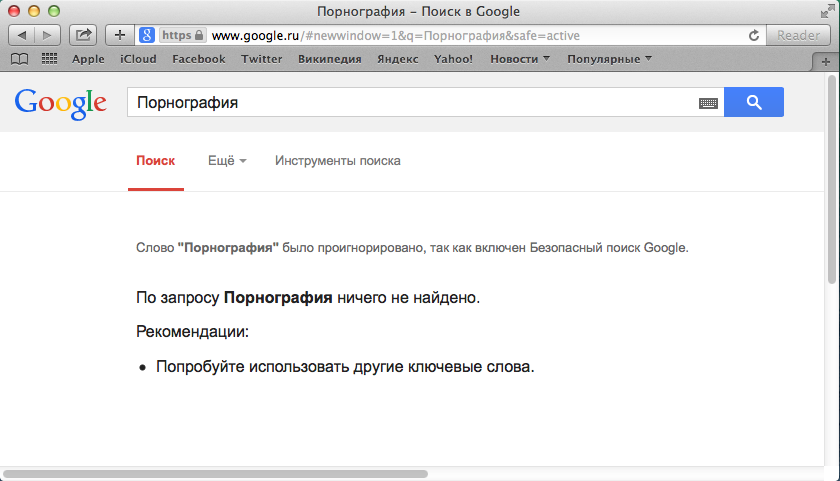Expand the Популярные bookmarks folder
840x481 pixels.
click(x=609, y=59)
